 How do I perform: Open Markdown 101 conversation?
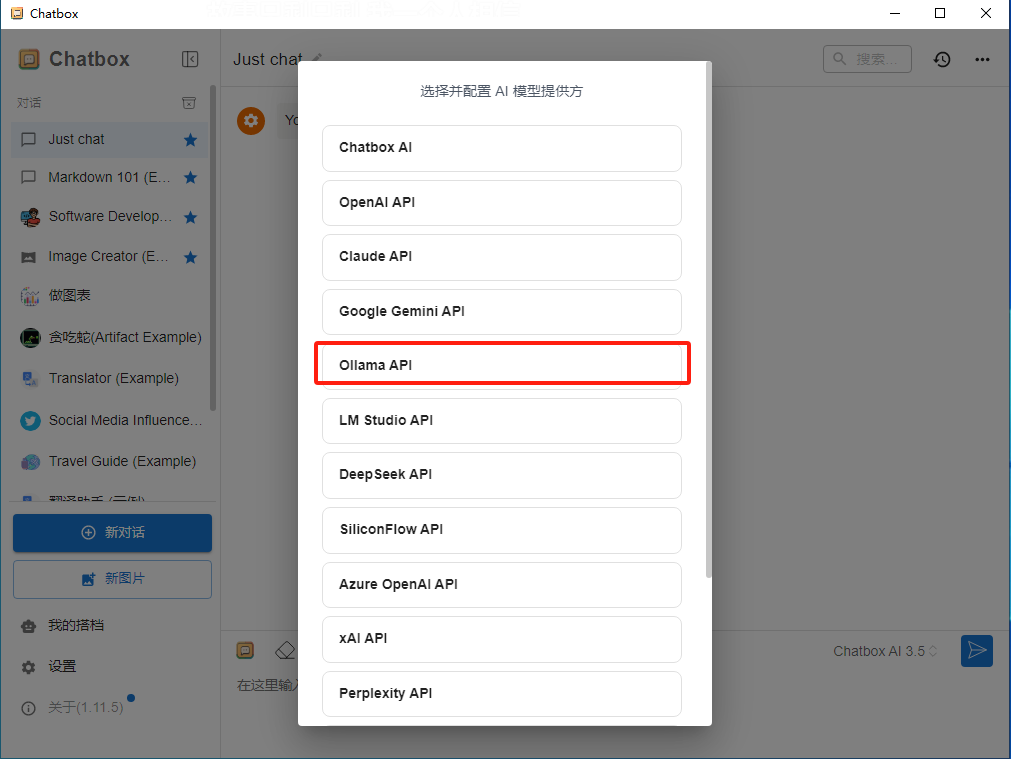[x=109, y=177]
